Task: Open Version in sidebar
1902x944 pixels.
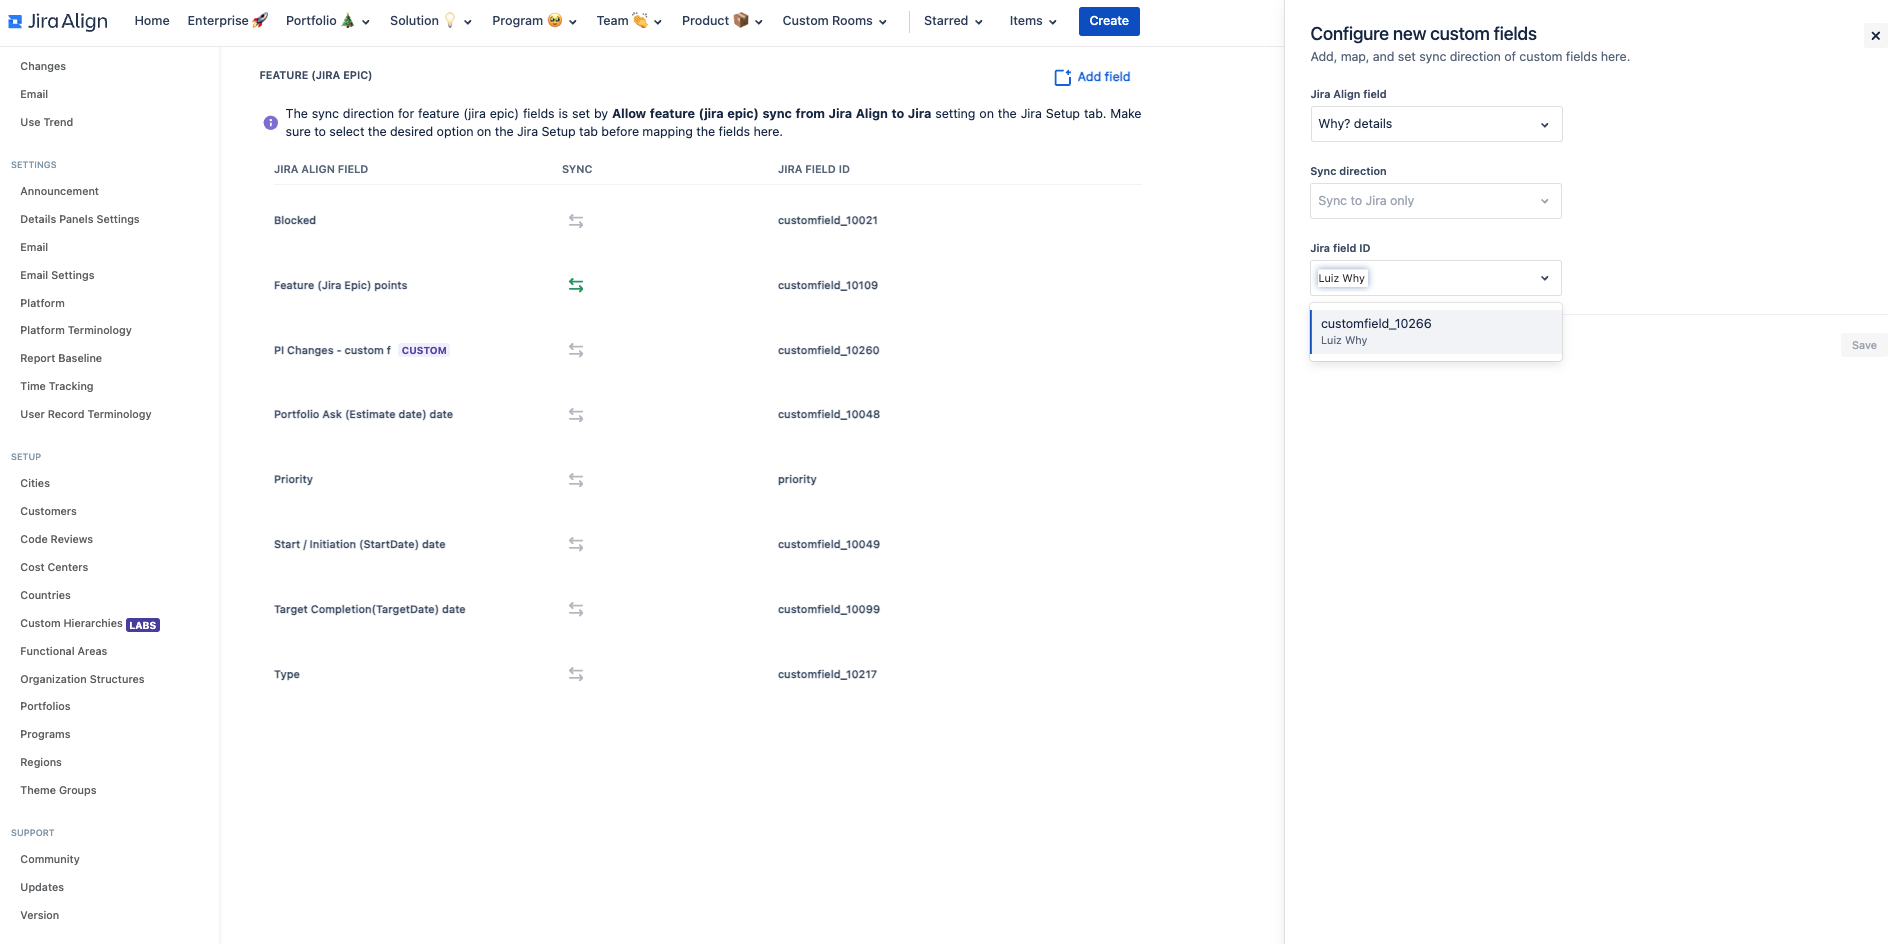Action: [40, 916]
